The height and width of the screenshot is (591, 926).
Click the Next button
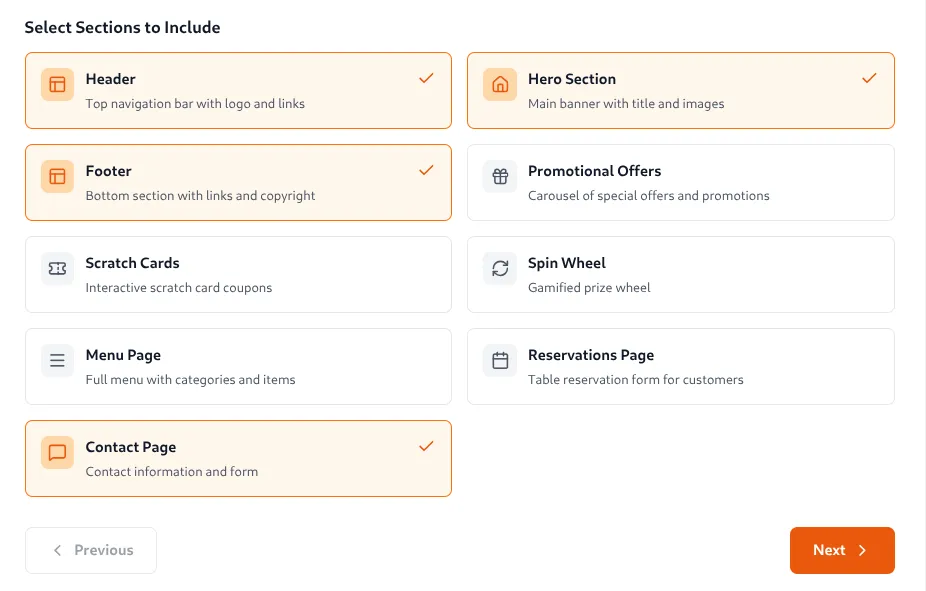[x=842, y=550]
